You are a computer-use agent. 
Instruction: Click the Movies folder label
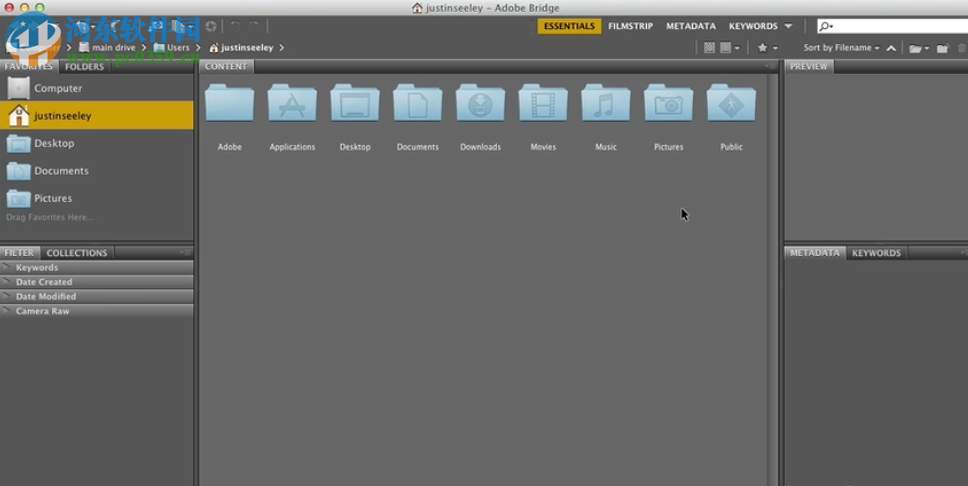click(x=543, y=147)
